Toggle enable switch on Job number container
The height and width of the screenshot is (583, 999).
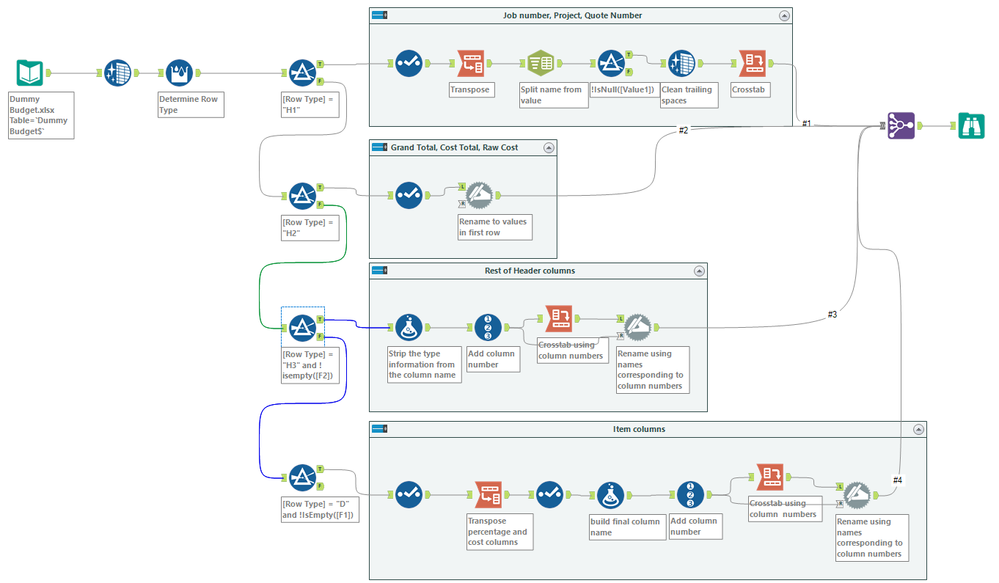coord(380,15)
